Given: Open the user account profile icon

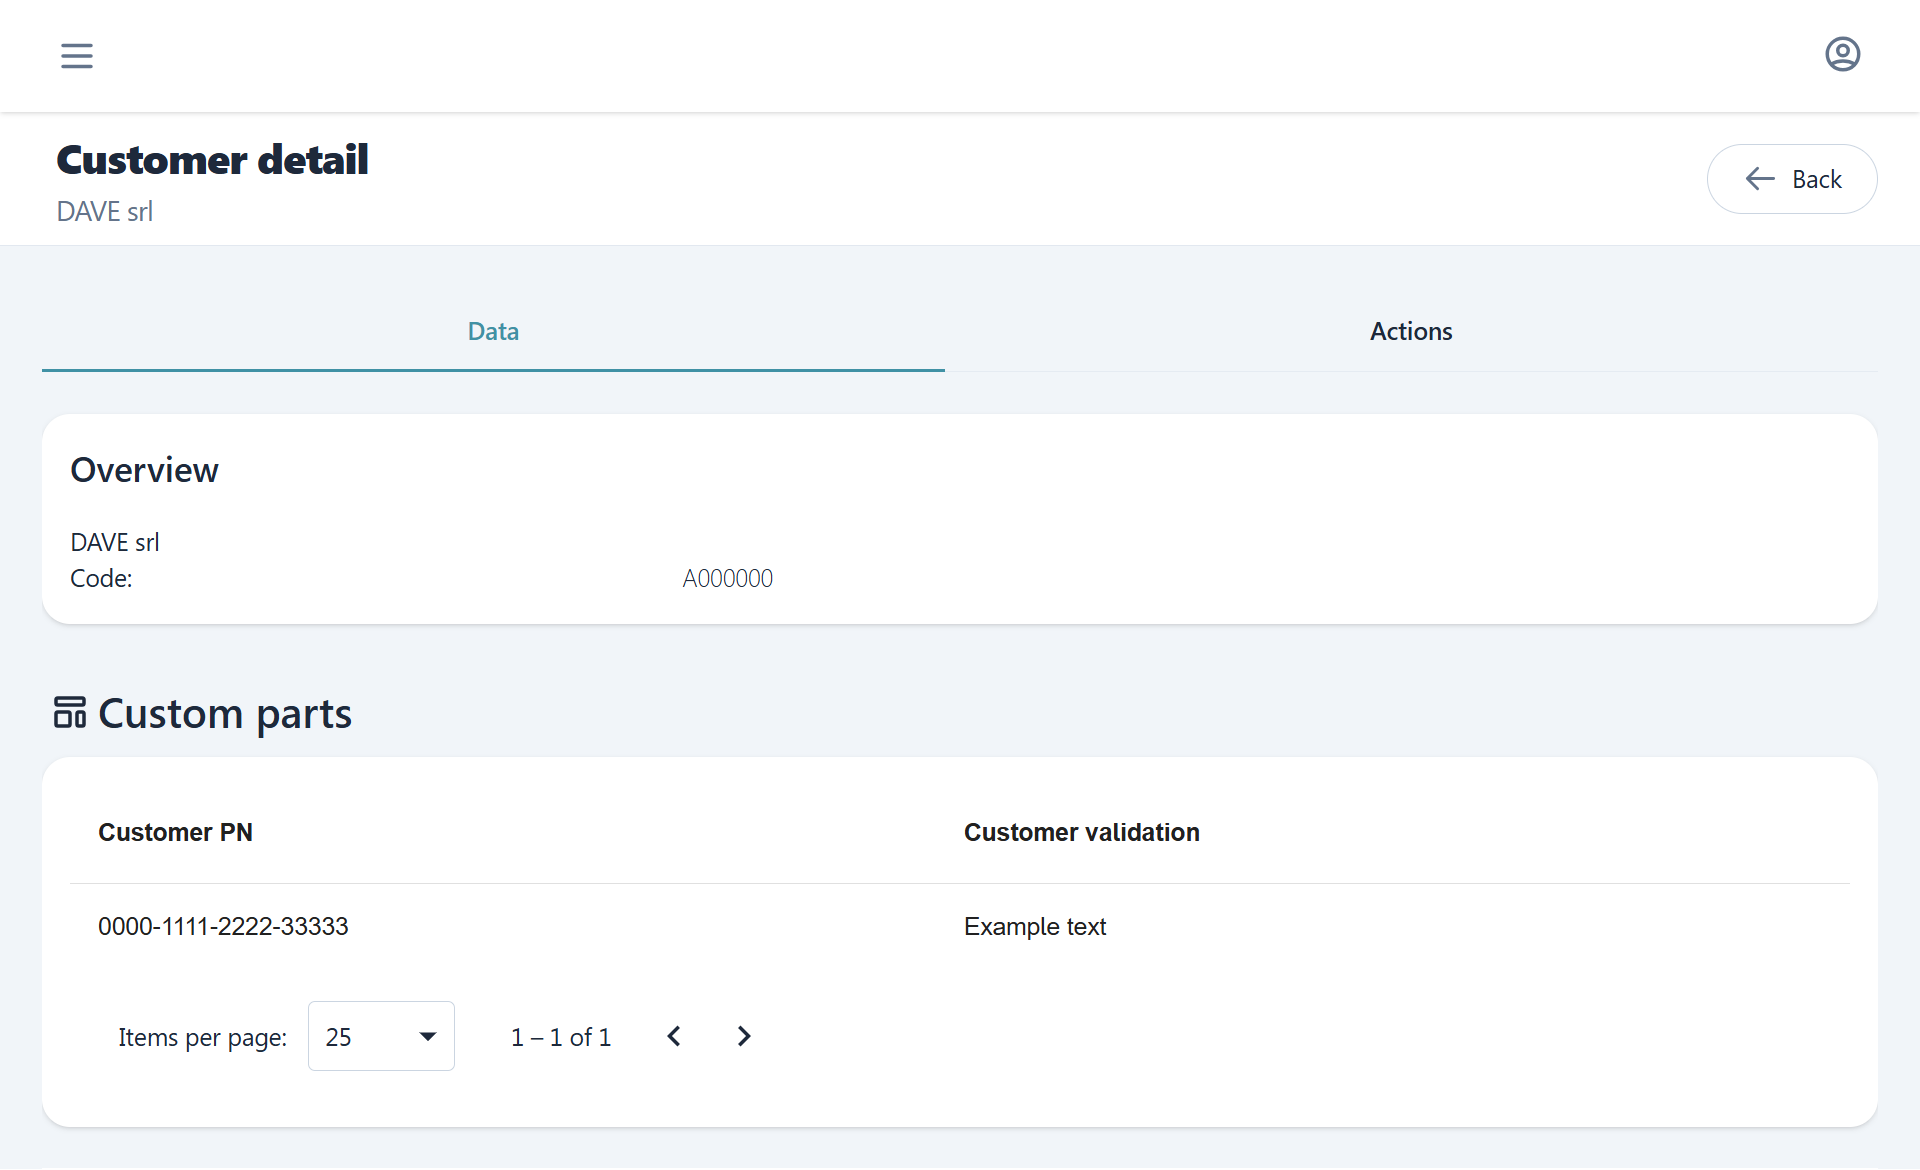Looking at the screenshot, I should coord(1842,54).
